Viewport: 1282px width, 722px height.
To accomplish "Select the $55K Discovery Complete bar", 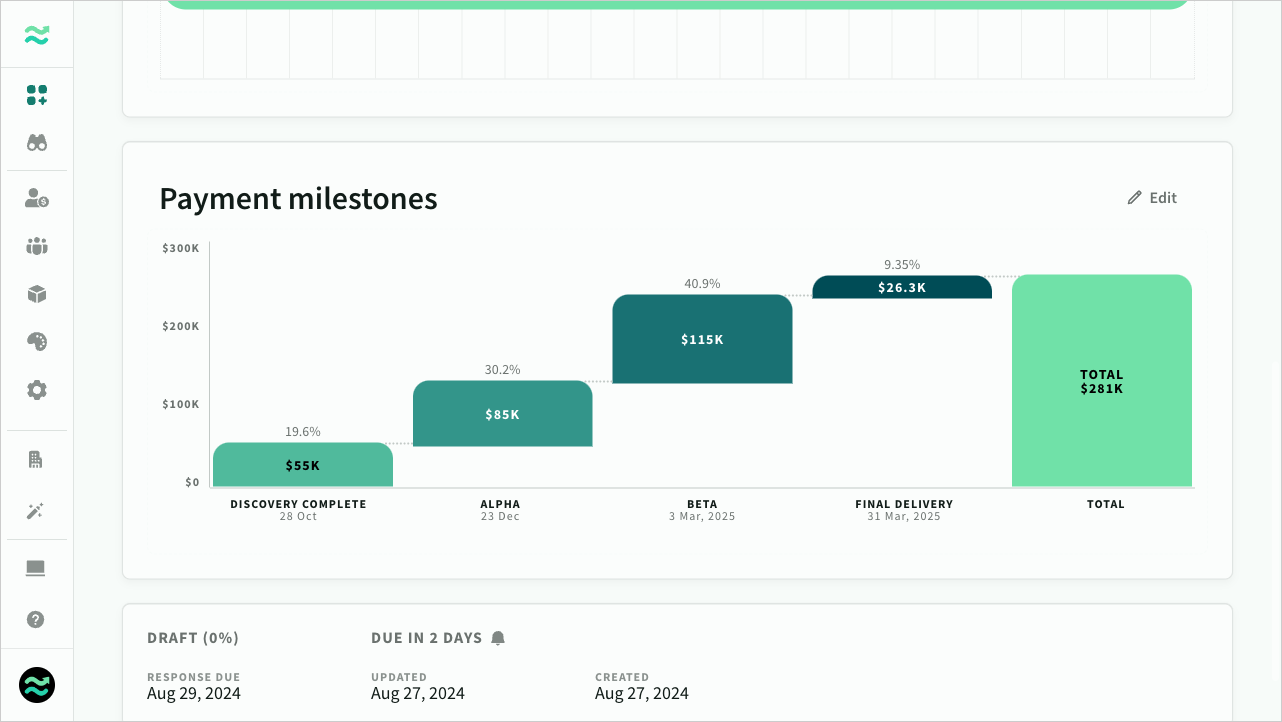I will pyautogui.click(x=303, y=465).
